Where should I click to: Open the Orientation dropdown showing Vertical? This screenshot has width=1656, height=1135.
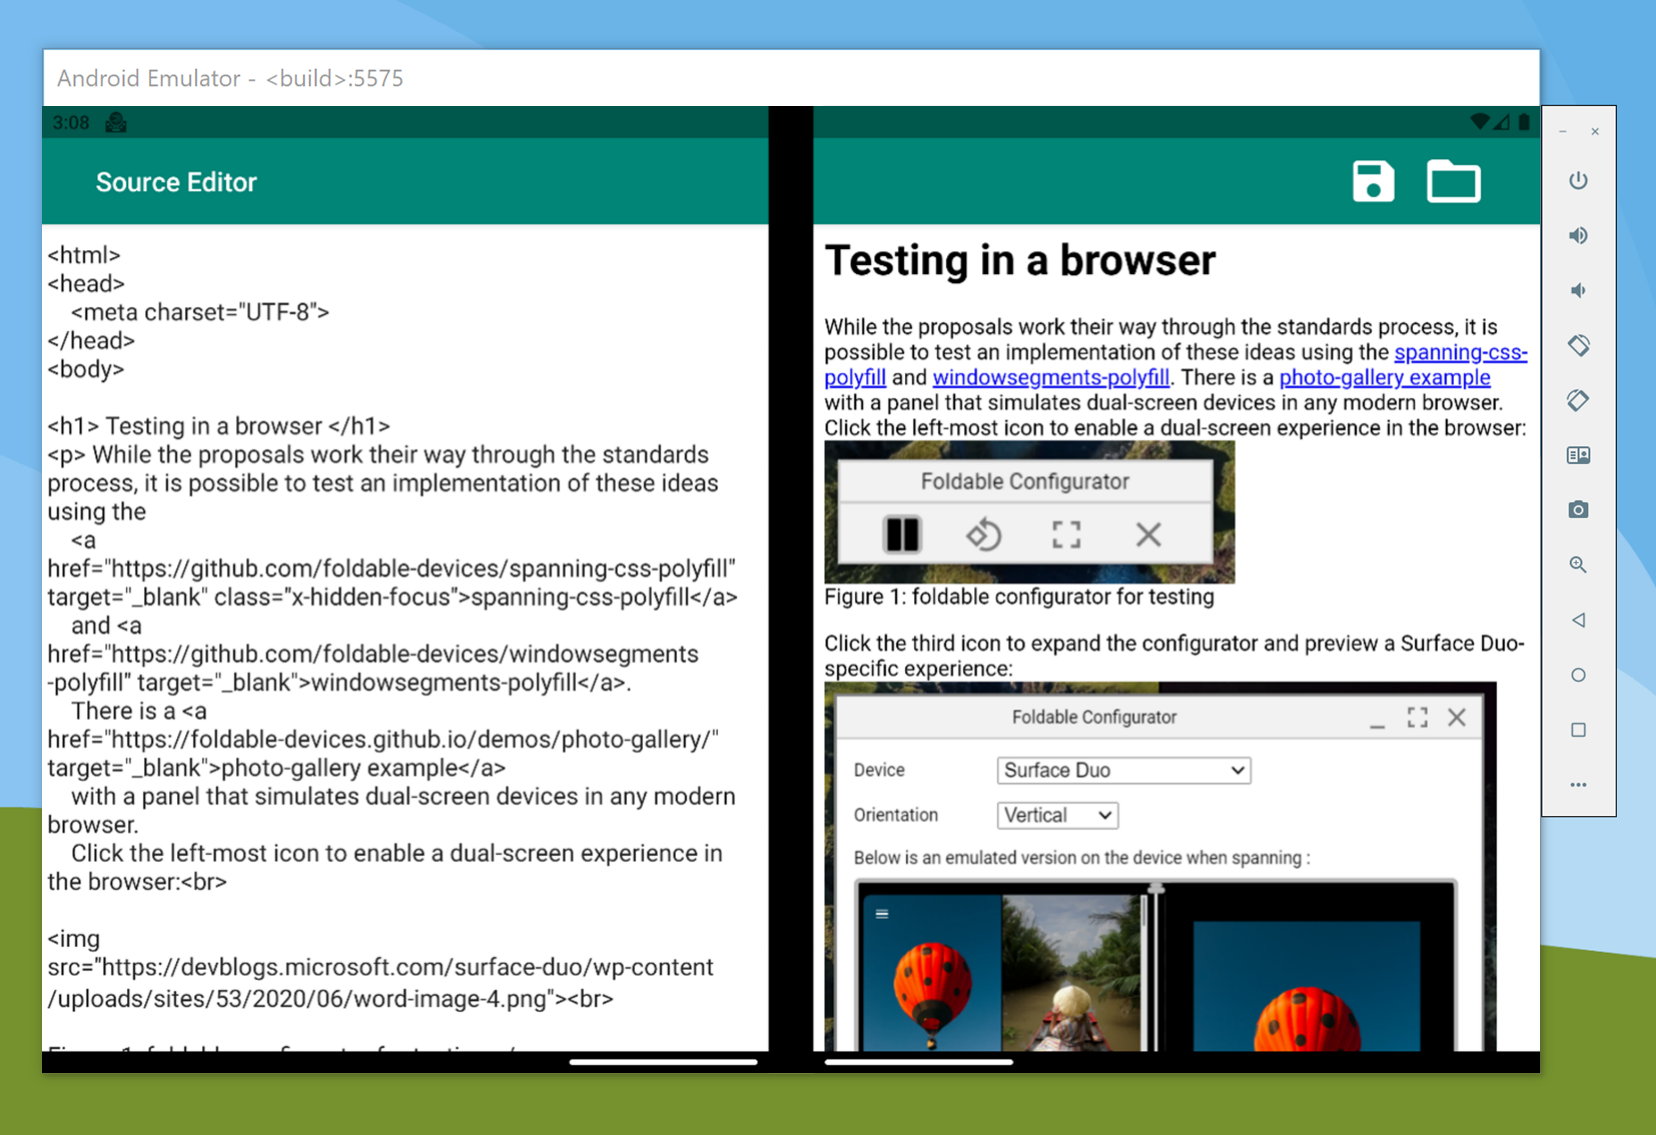(x=1057, y=815)
